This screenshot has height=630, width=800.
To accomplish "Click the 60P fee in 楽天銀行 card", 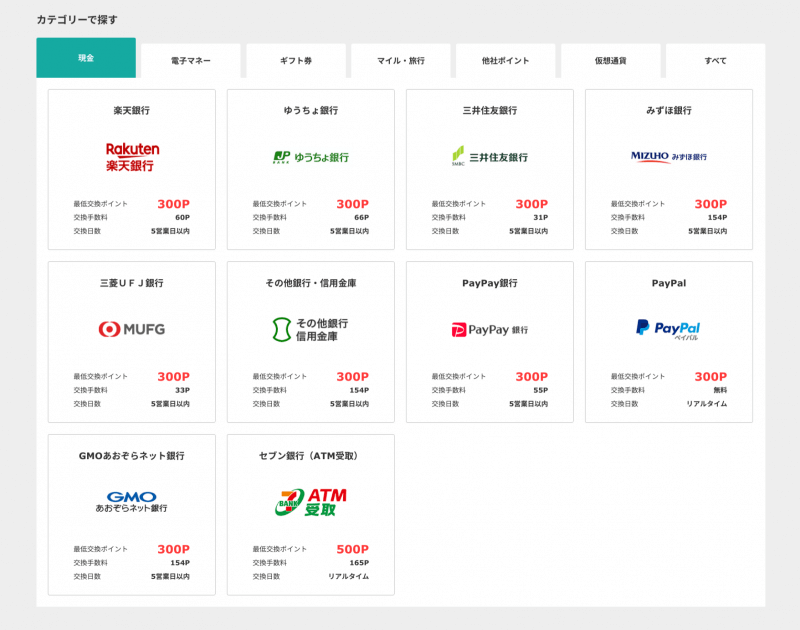I will (183, 217).
